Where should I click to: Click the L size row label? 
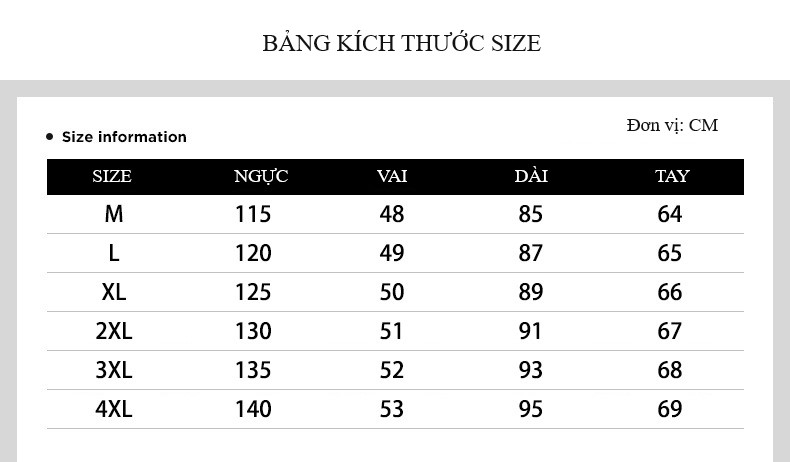tap(114, 253)
